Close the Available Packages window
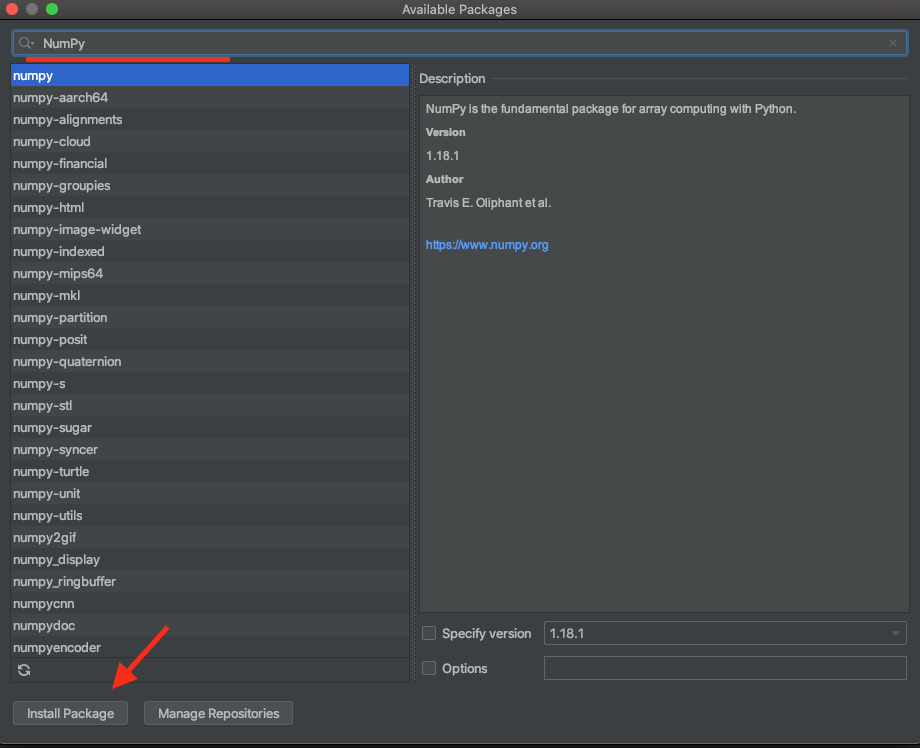 coord(12,9)
